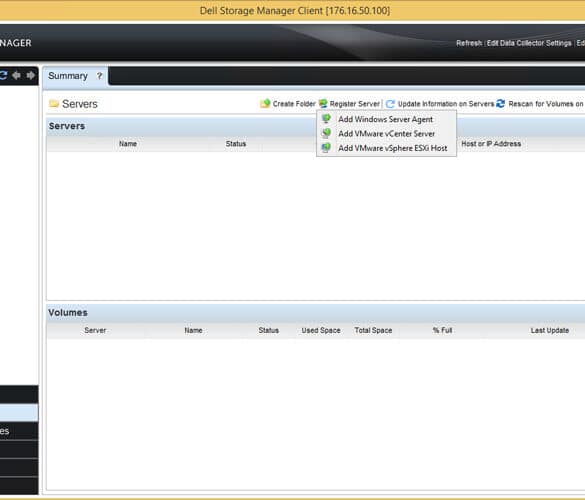Click the Add Windows Server Agent icon

coord(326,119)
